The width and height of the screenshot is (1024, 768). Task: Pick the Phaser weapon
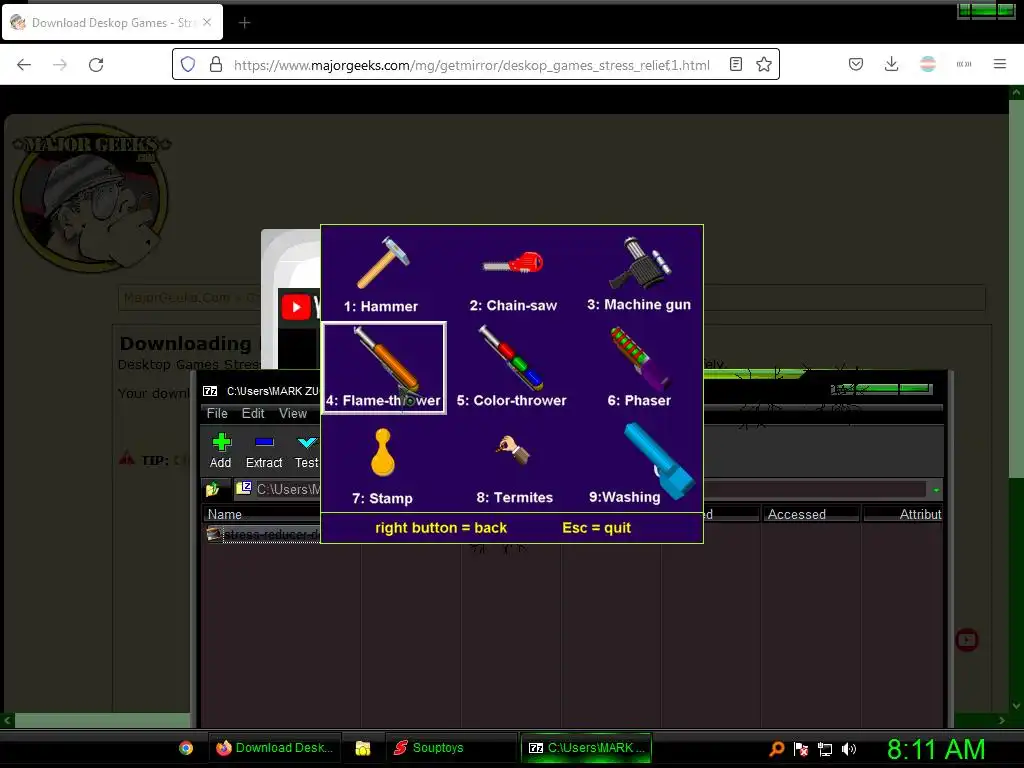click(x=639, y=368)
